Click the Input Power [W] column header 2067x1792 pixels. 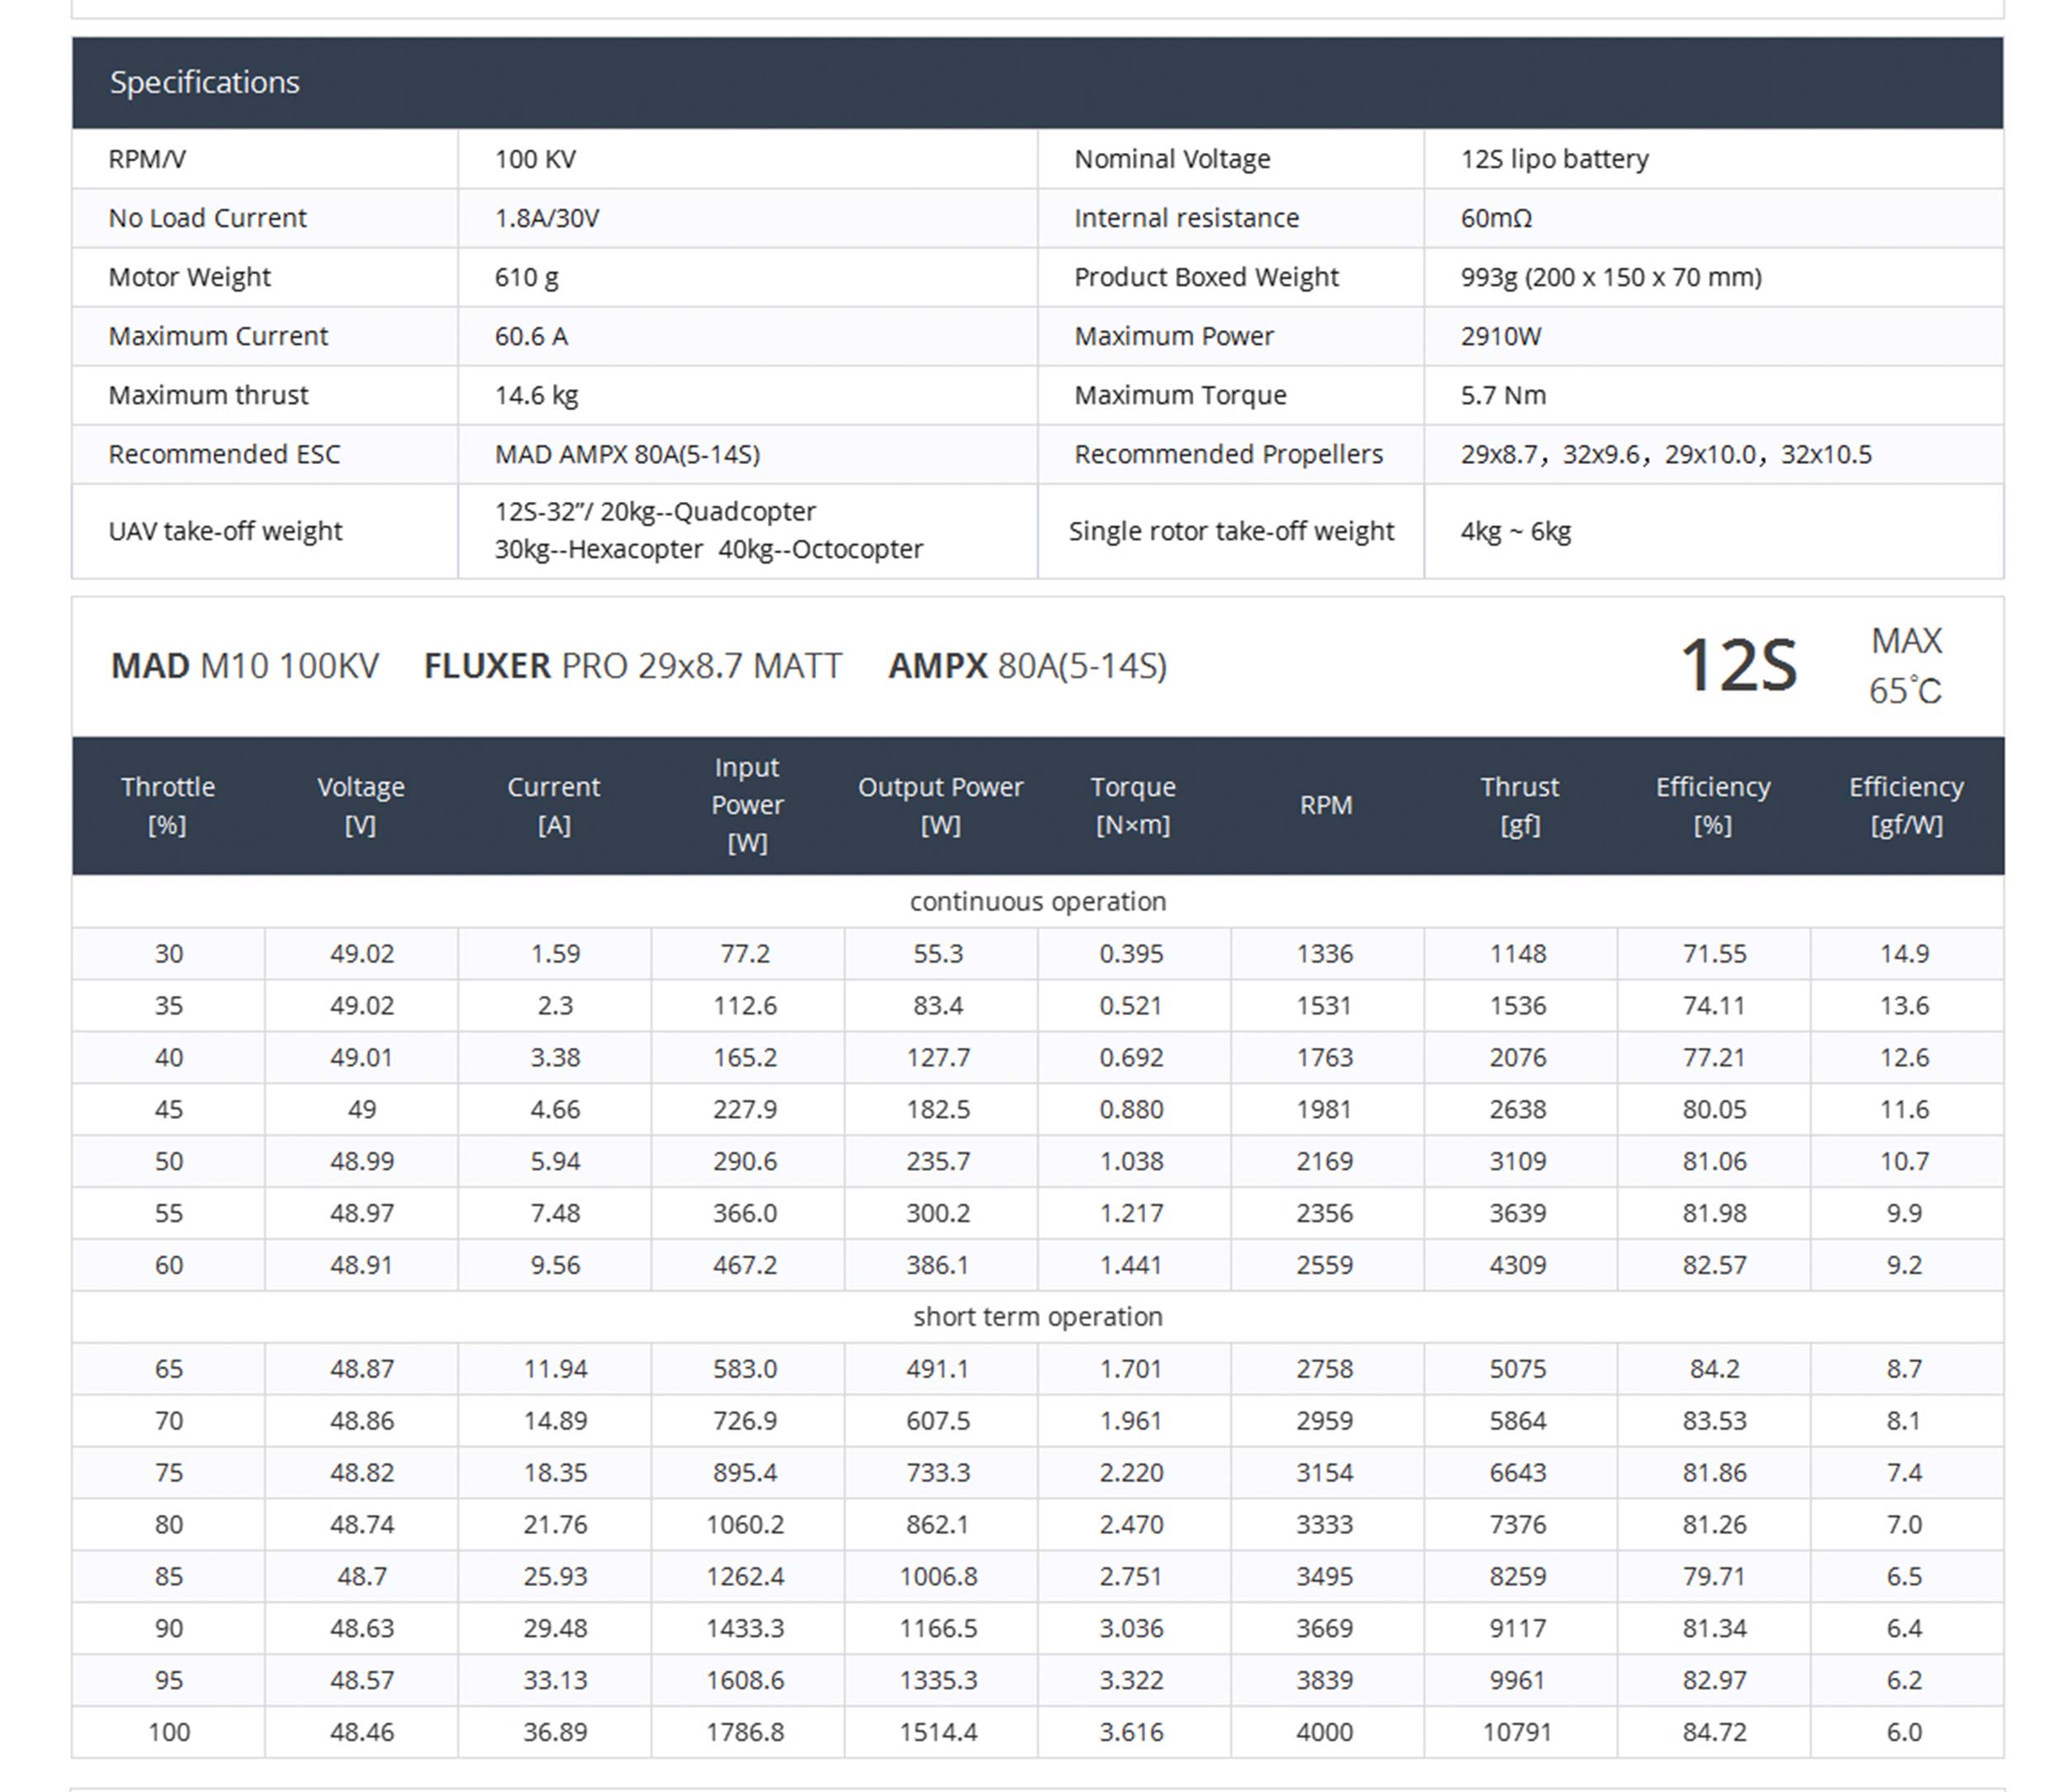tap(747, 805)
